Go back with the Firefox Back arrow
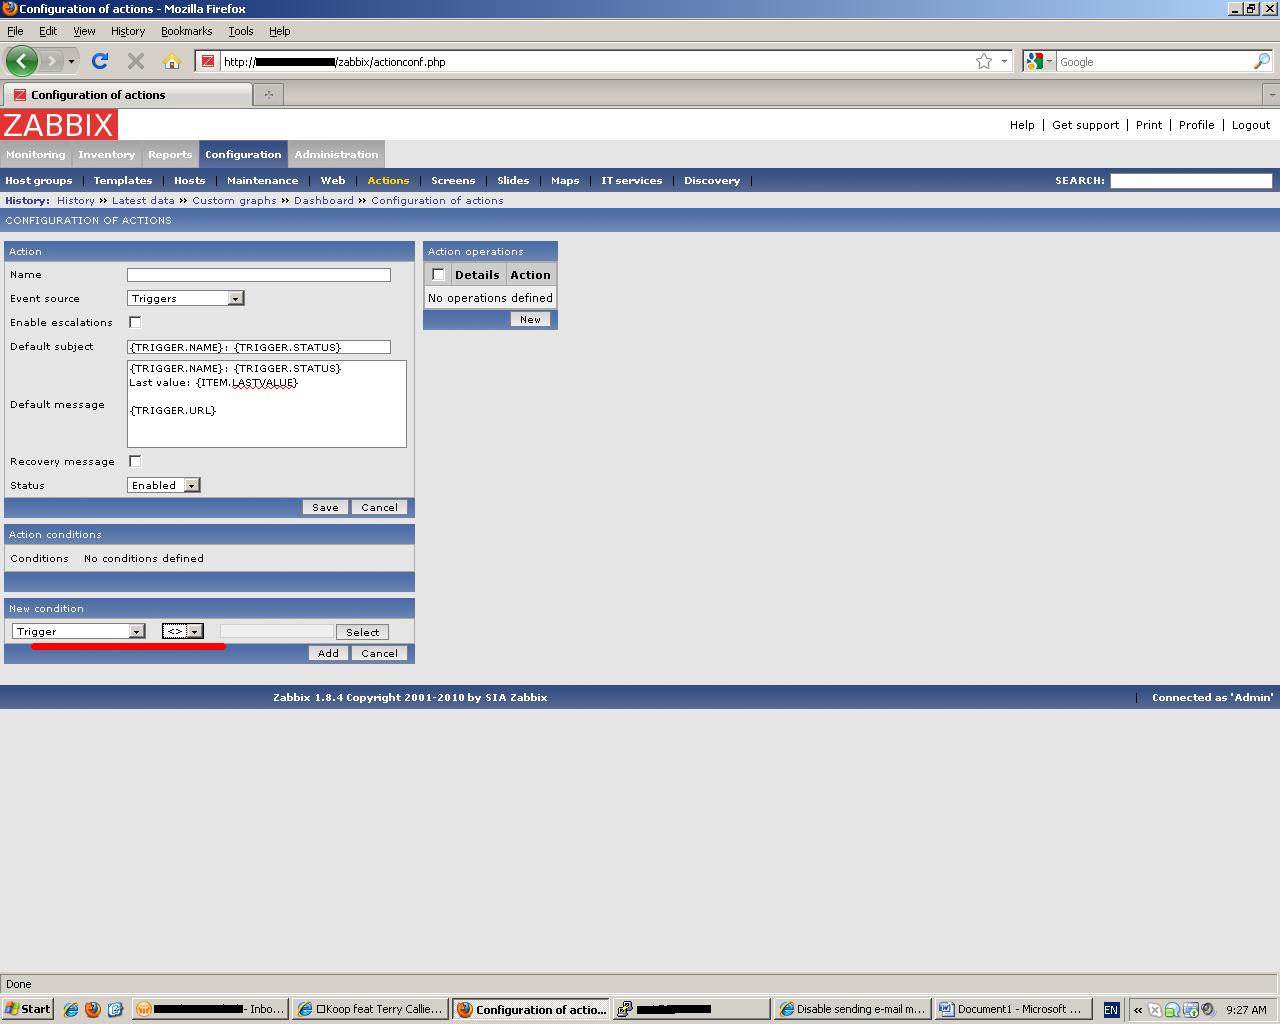 [22, 61]
